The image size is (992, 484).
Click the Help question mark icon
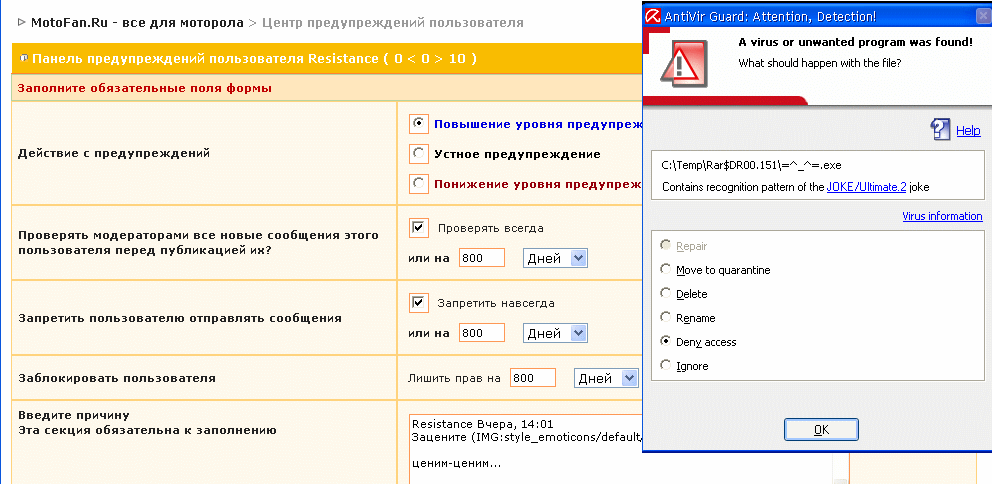pos(940,130)
